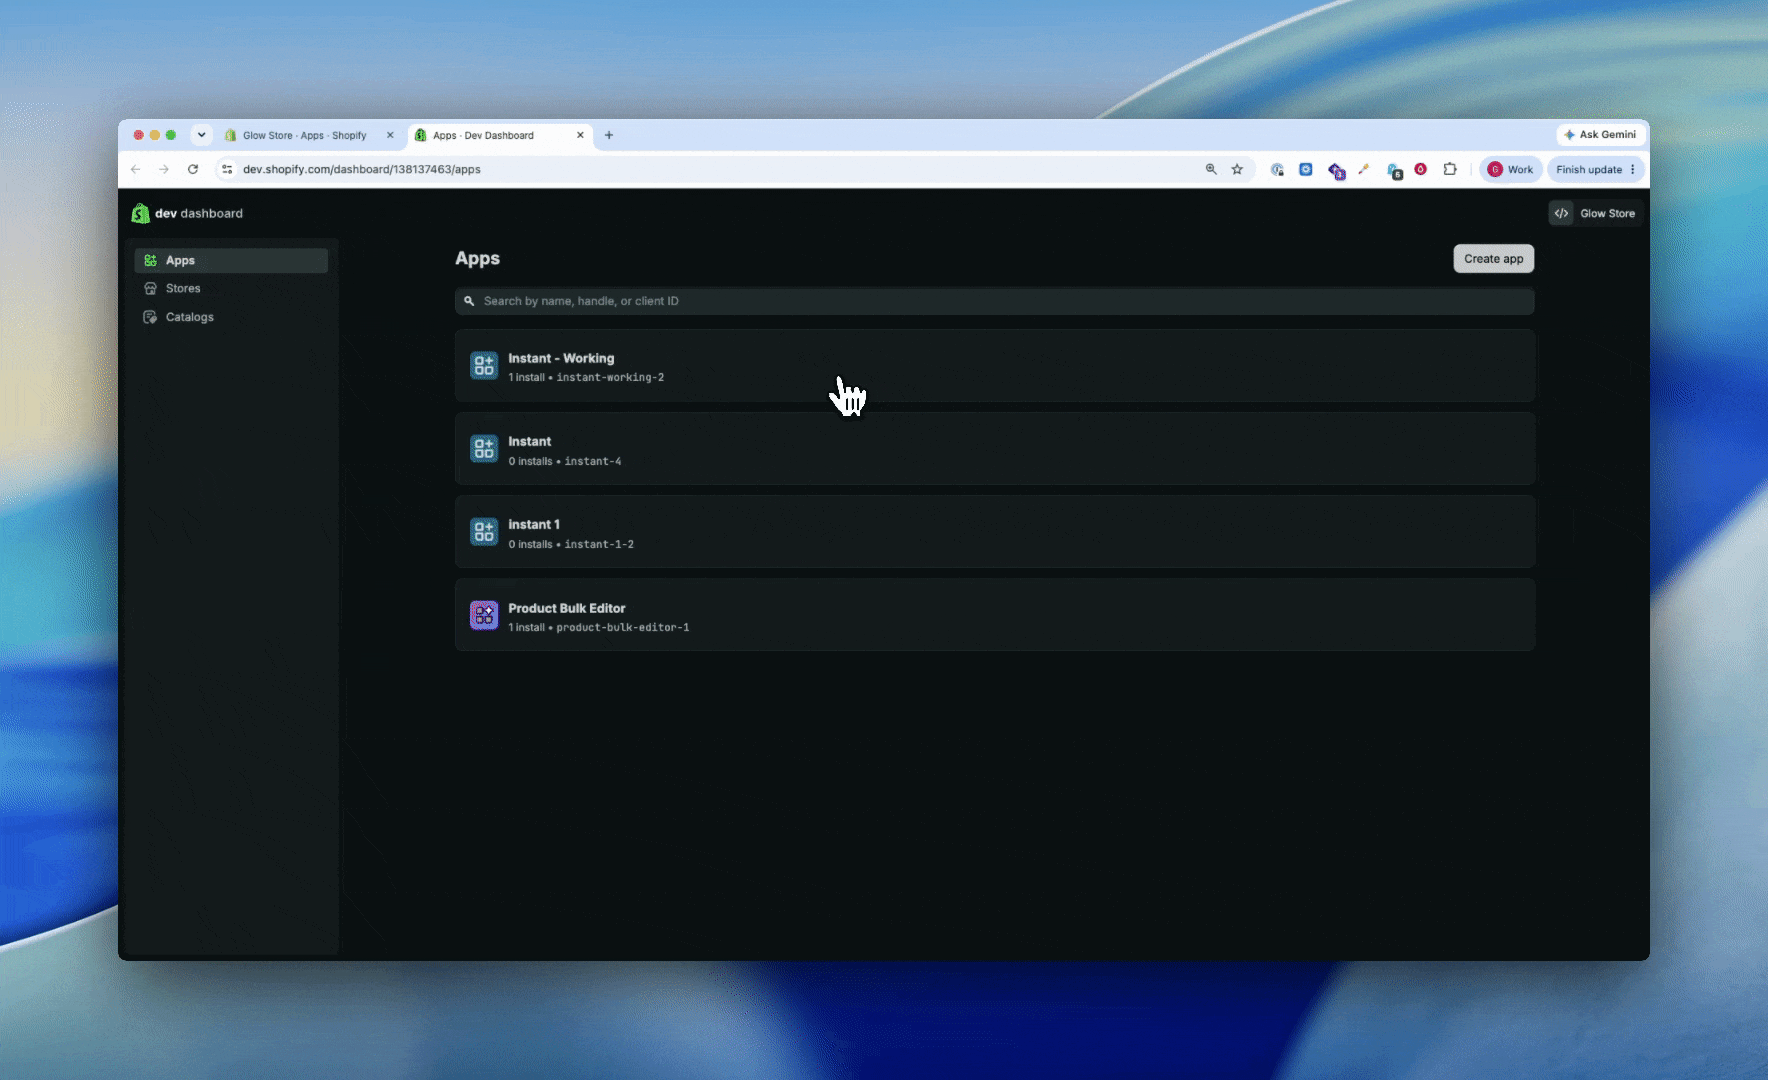Click the browser forward arrow
Screen dimensions: 1768x1080
pyautogui.click(x=164, y=170)
